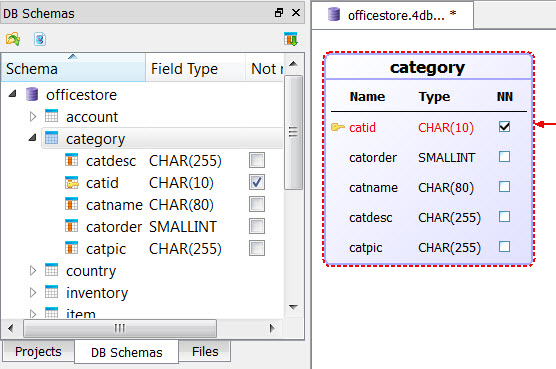Viewport: 556px width, 369px height.
Task: Collapse the officestore schema node
Action: 13,94
